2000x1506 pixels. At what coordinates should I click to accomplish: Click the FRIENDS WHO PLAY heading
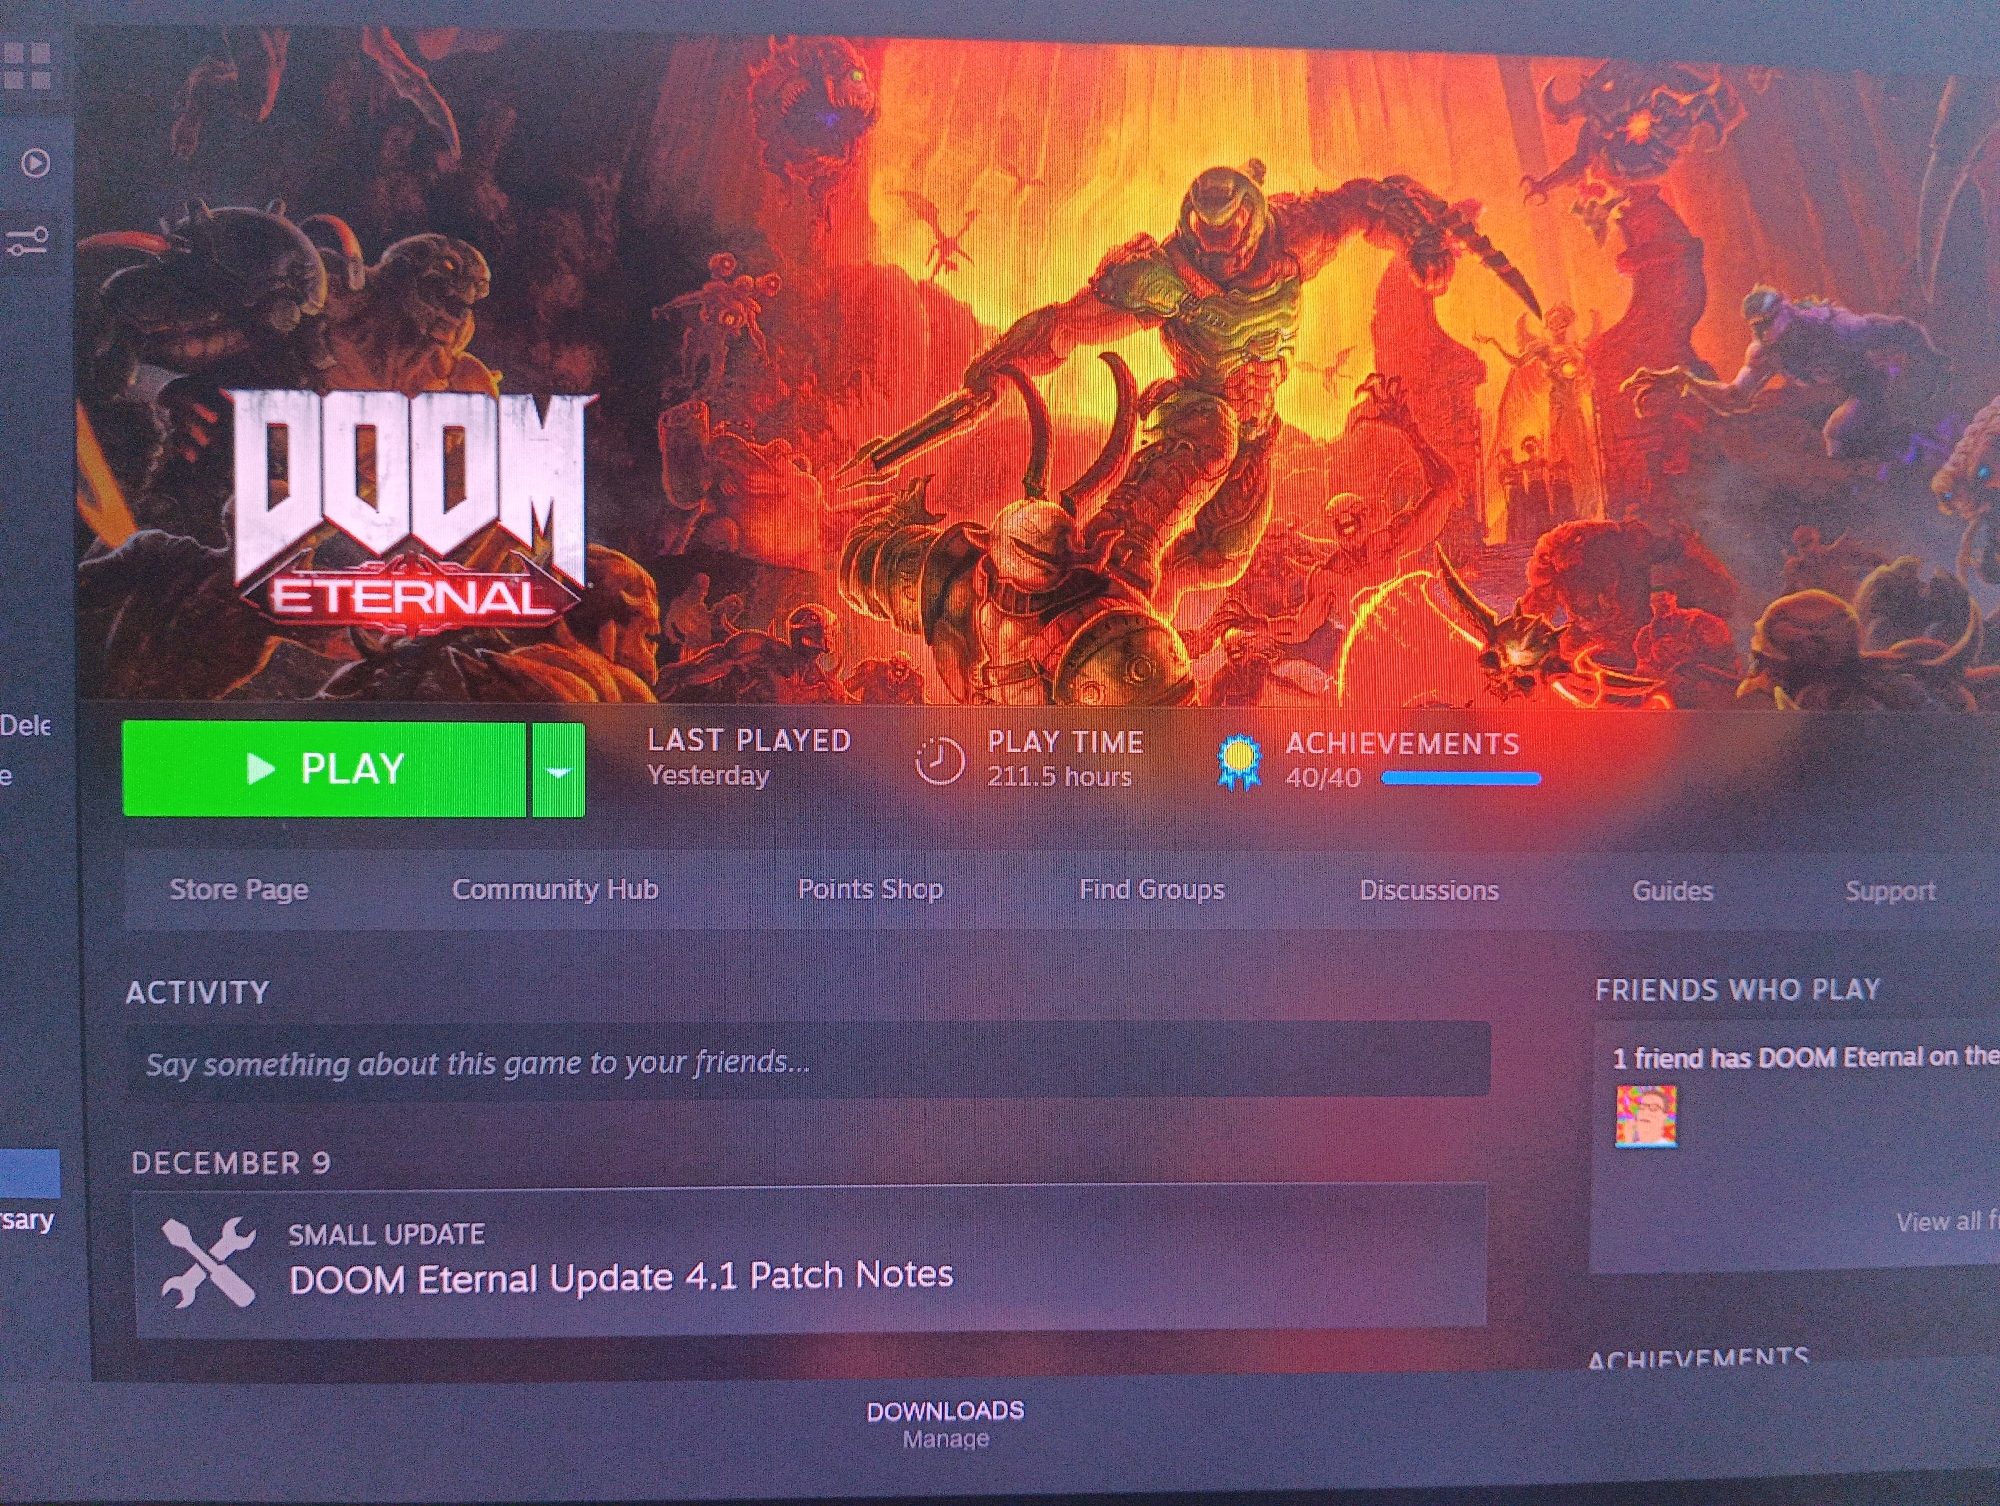coord(1738,990)
